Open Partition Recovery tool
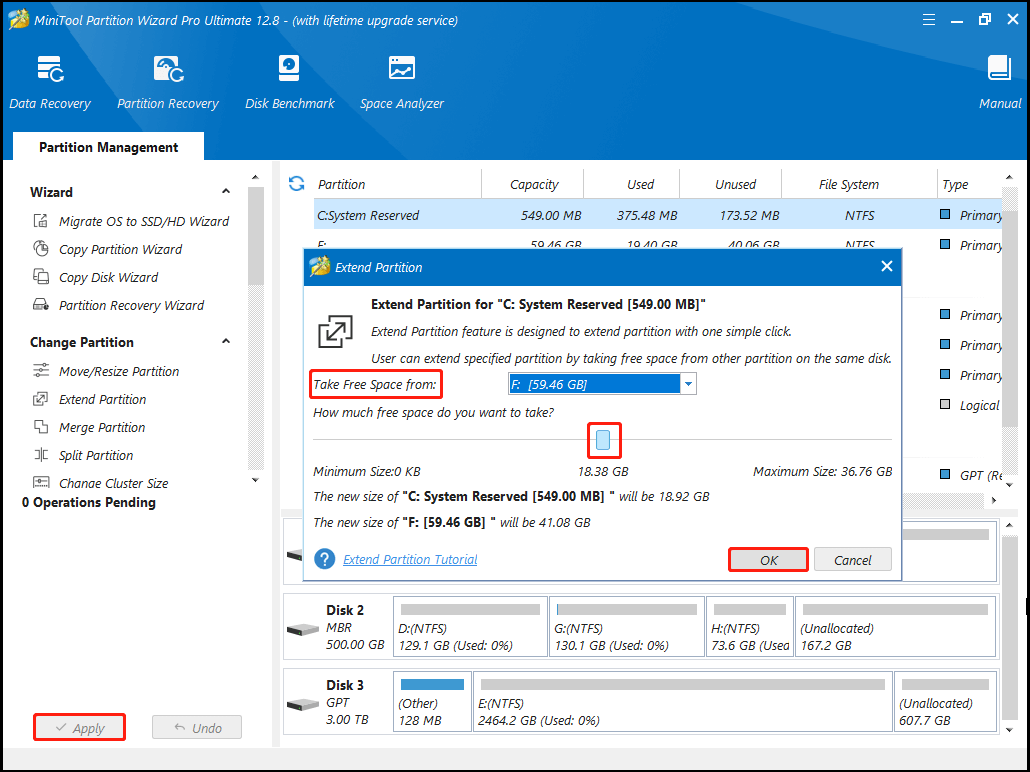 [168, 83]
